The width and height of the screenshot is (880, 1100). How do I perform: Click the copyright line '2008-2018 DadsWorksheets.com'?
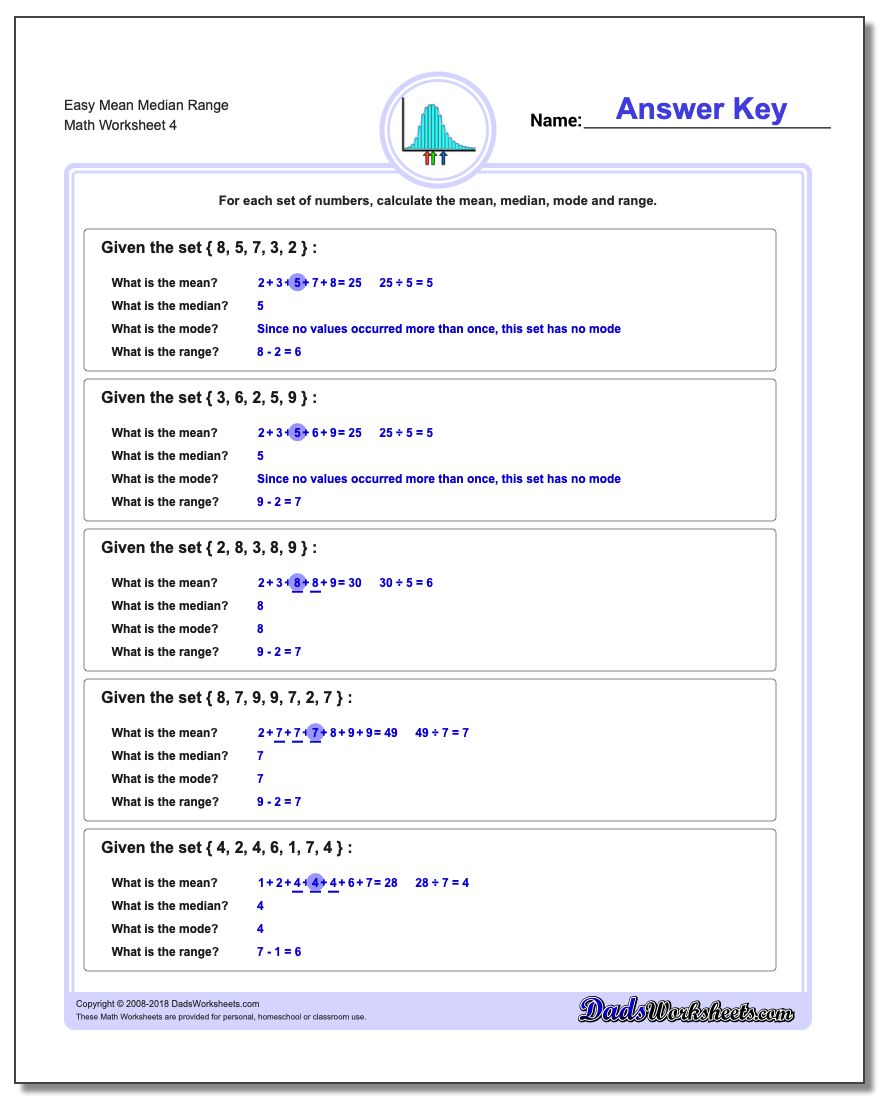(168, 1004)
